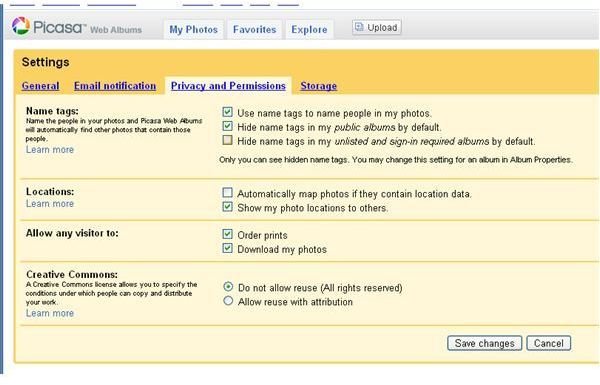Open the Favorites tab
600x385 pixels.
254,29
